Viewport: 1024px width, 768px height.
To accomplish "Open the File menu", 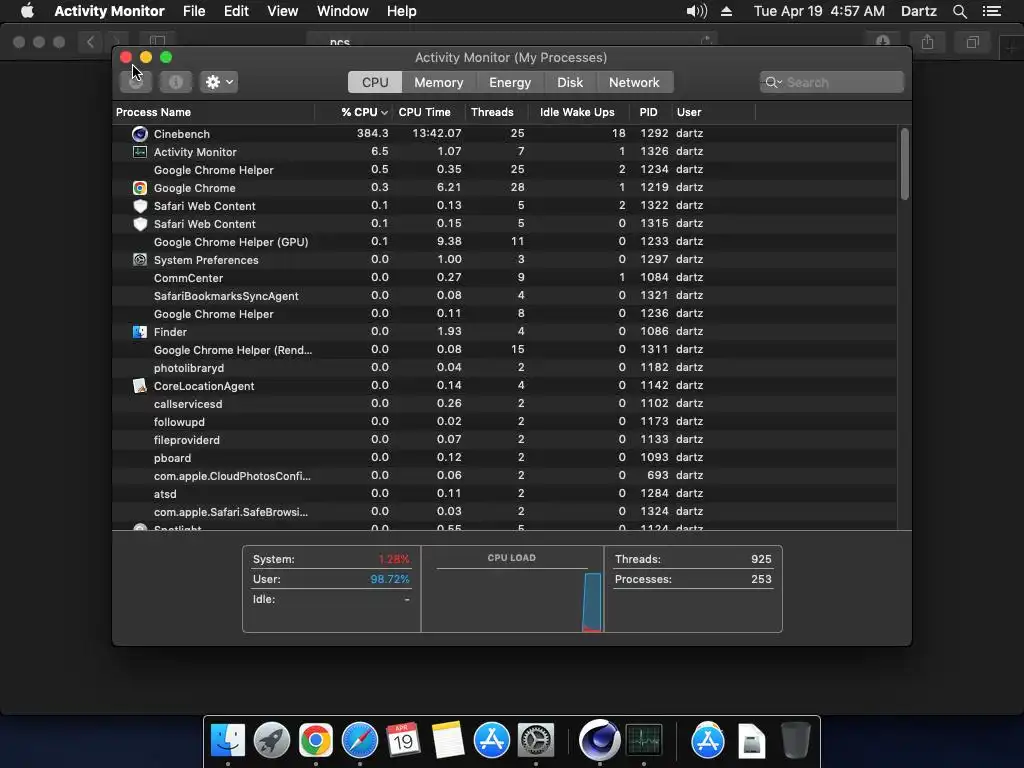I will [194, 11].
